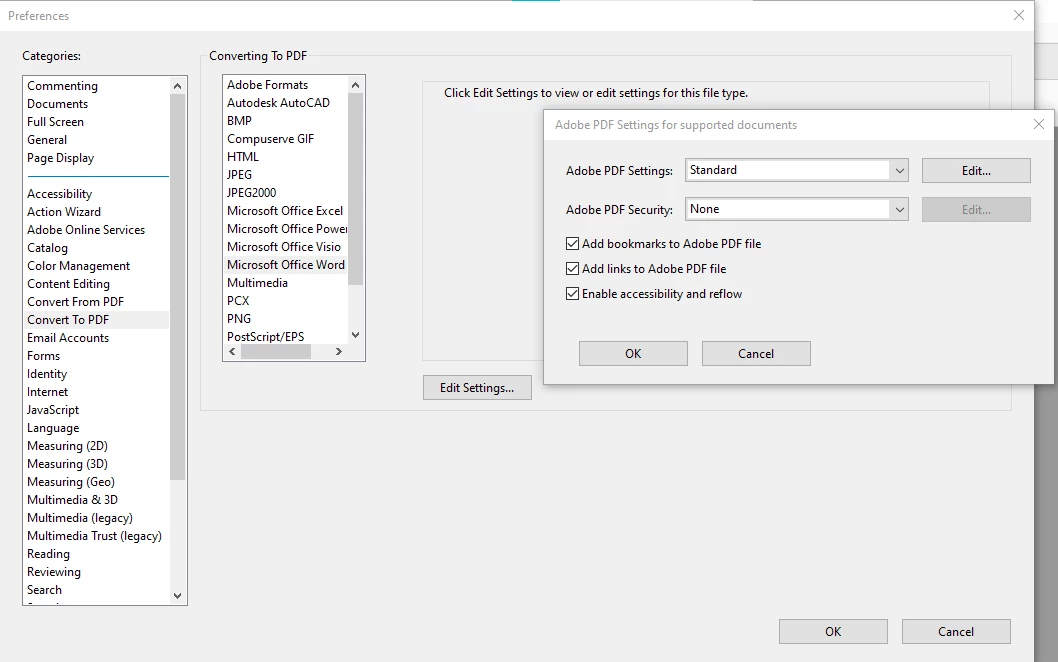Select General category

point(47,140)
